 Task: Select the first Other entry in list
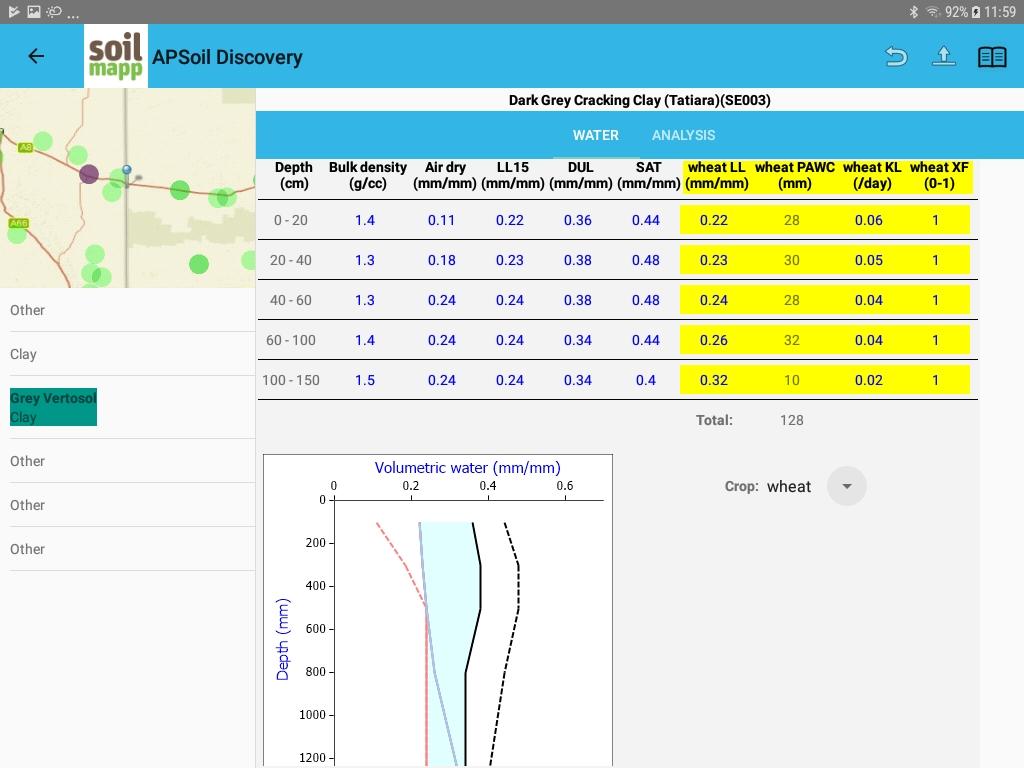(x=28, y=310)
